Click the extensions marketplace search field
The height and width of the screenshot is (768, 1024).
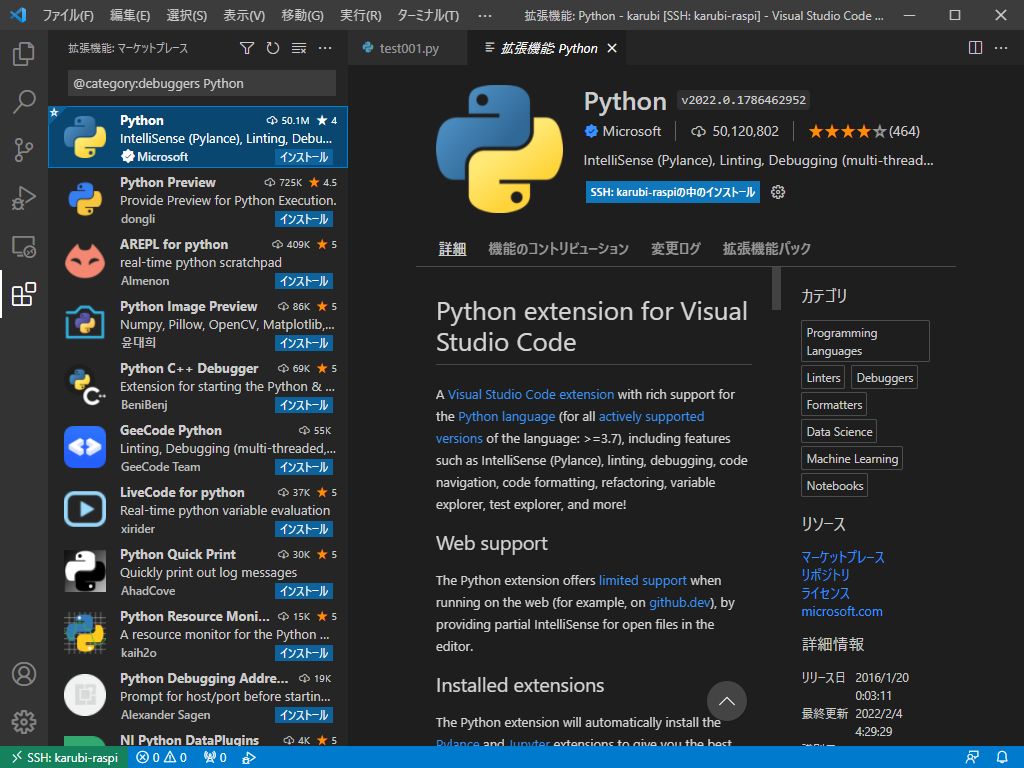click(200, 83)
